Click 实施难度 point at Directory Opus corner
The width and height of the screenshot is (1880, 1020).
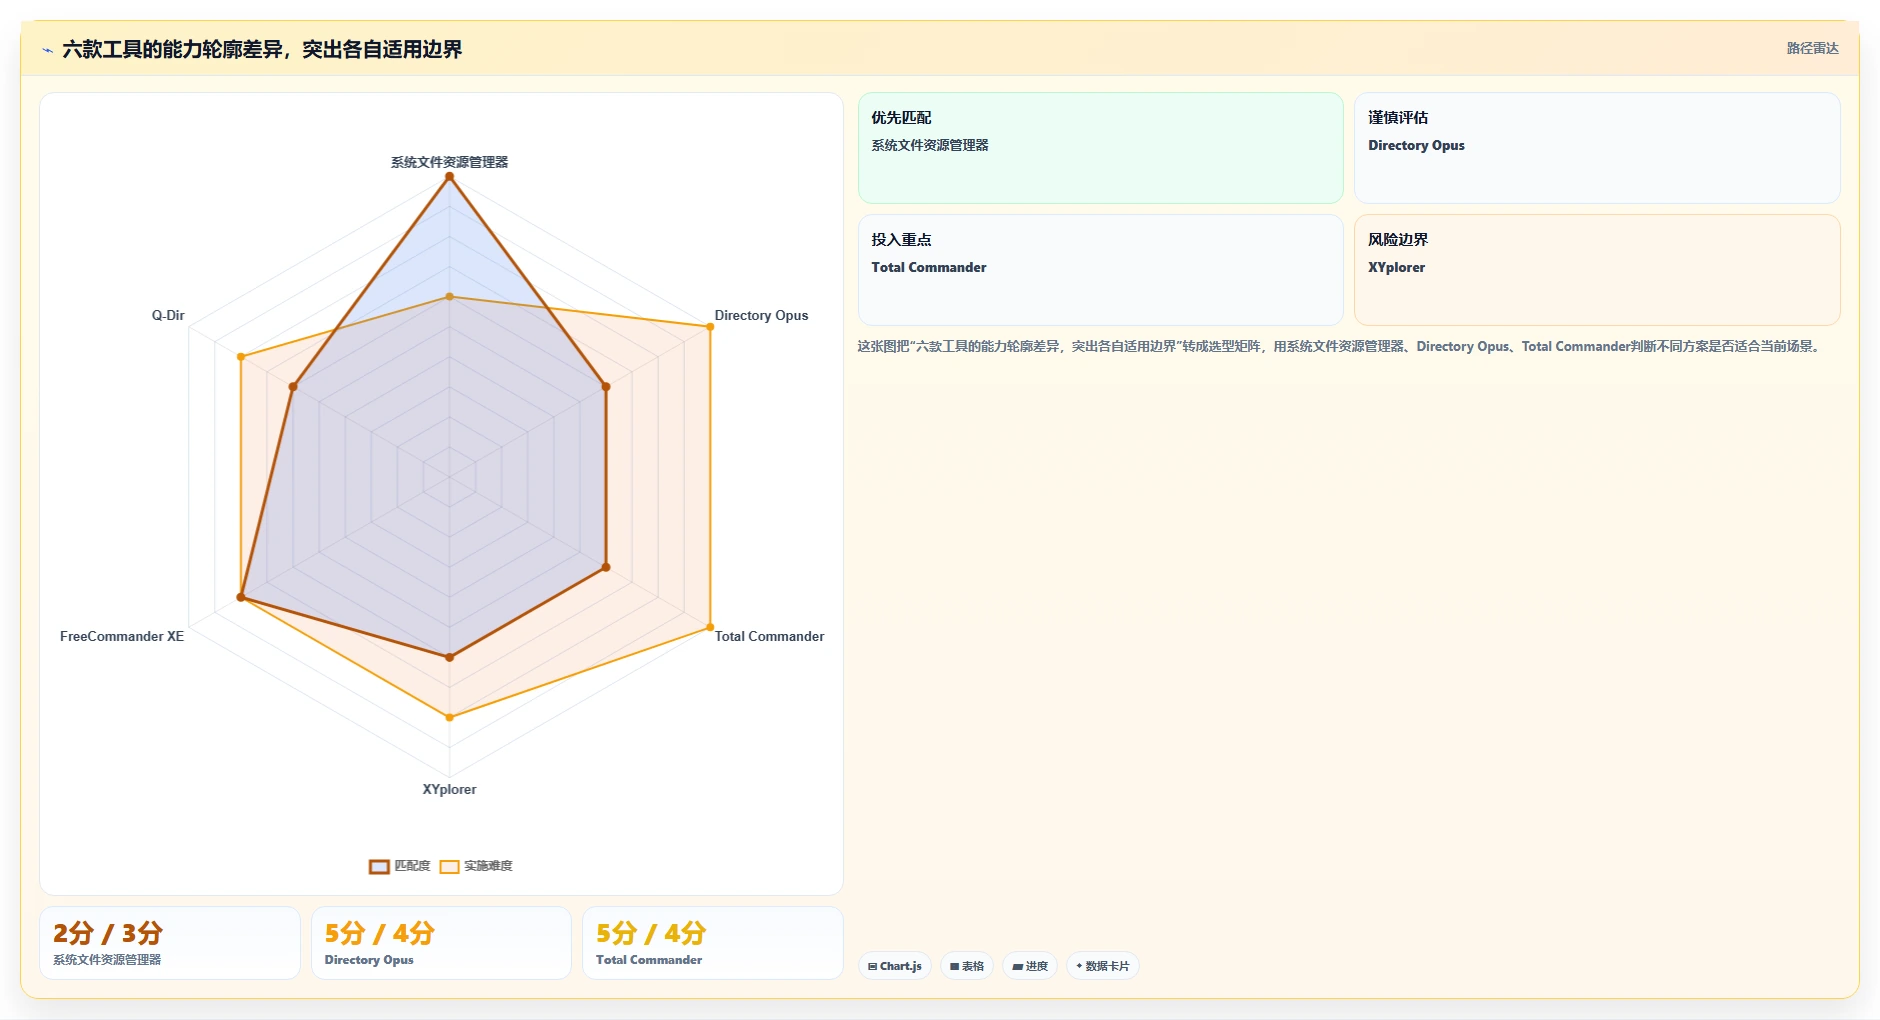710,327
